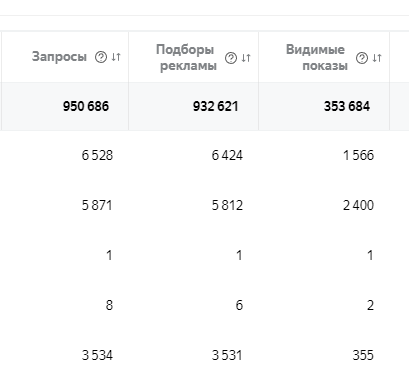The height and width of the screenshot is (387, 409).
Task: Open help tooltip for Видимые показы
Action: 362,58
